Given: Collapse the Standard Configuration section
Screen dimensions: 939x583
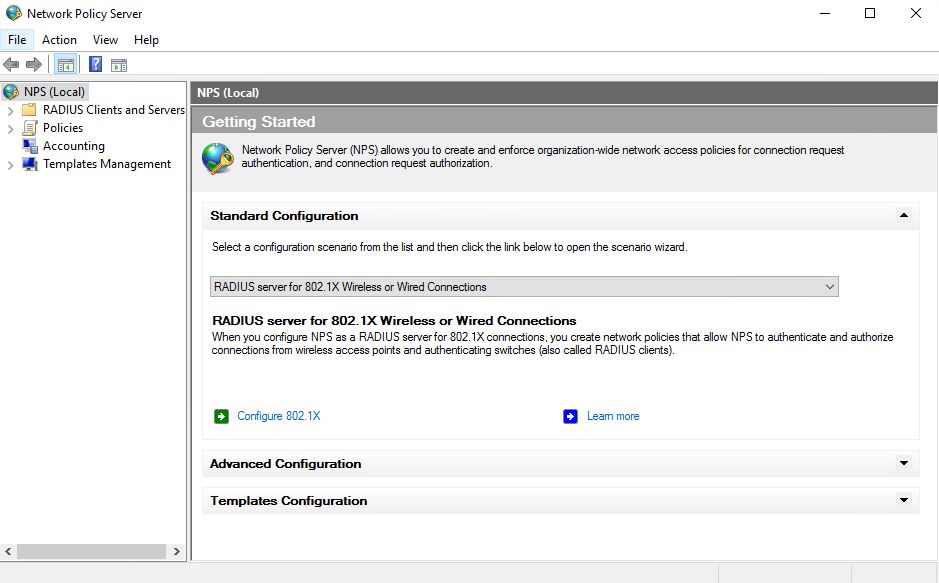Looking at the screenshot, I should click(x=904, y=215).
